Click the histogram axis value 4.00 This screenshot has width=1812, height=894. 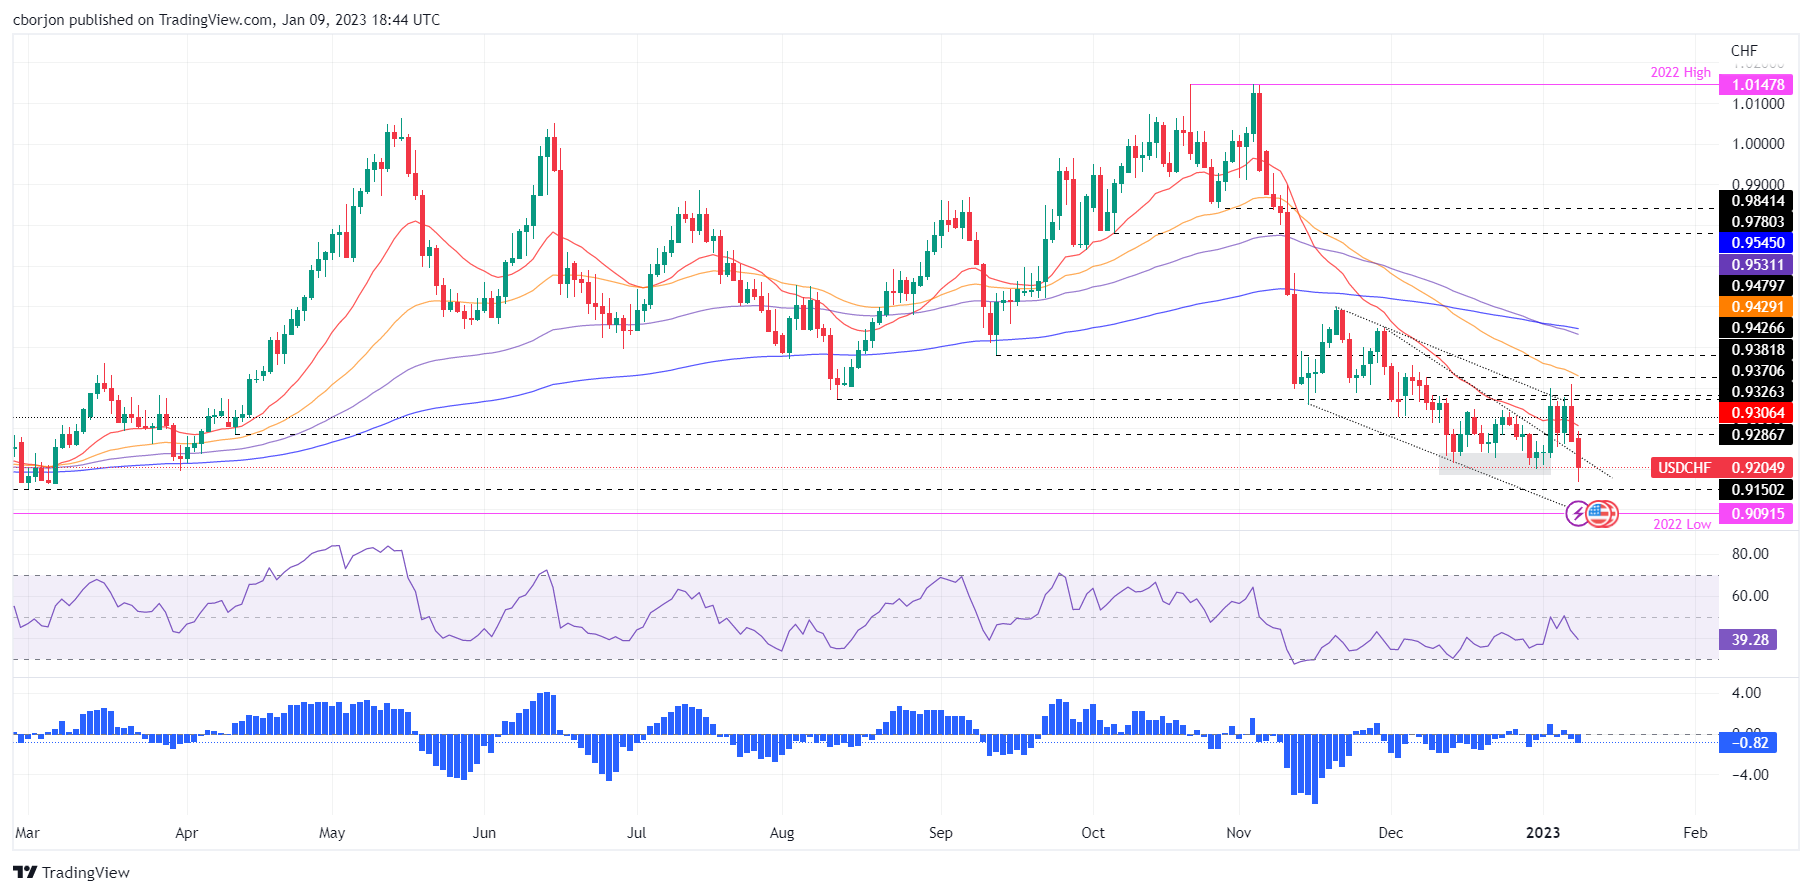click(x=1746, y=693)
